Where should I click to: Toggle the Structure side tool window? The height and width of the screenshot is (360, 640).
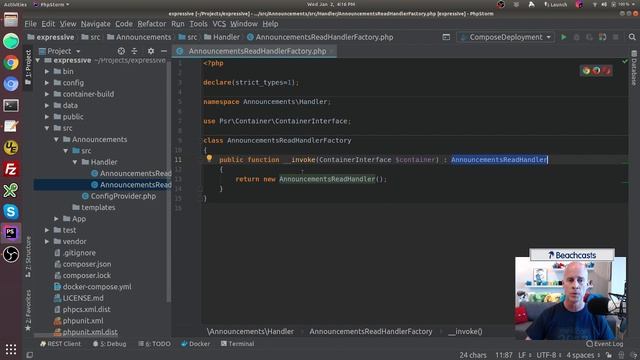28,256
